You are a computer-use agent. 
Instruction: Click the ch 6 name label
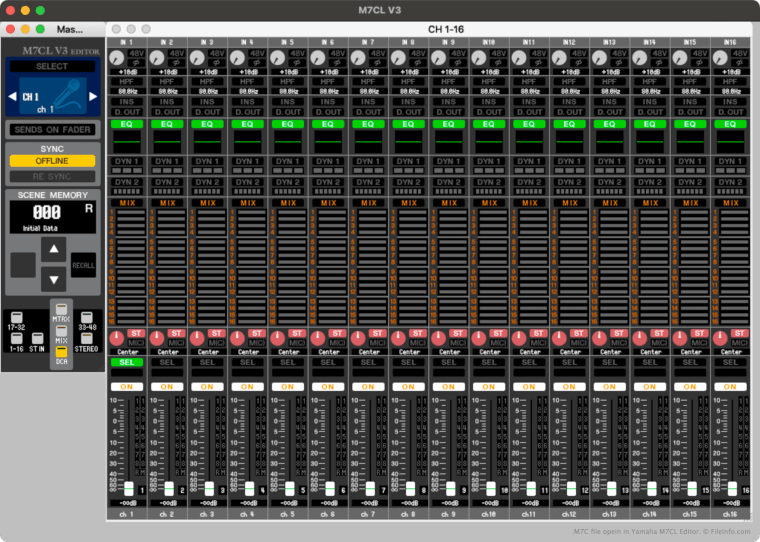[x=328, y=514]
